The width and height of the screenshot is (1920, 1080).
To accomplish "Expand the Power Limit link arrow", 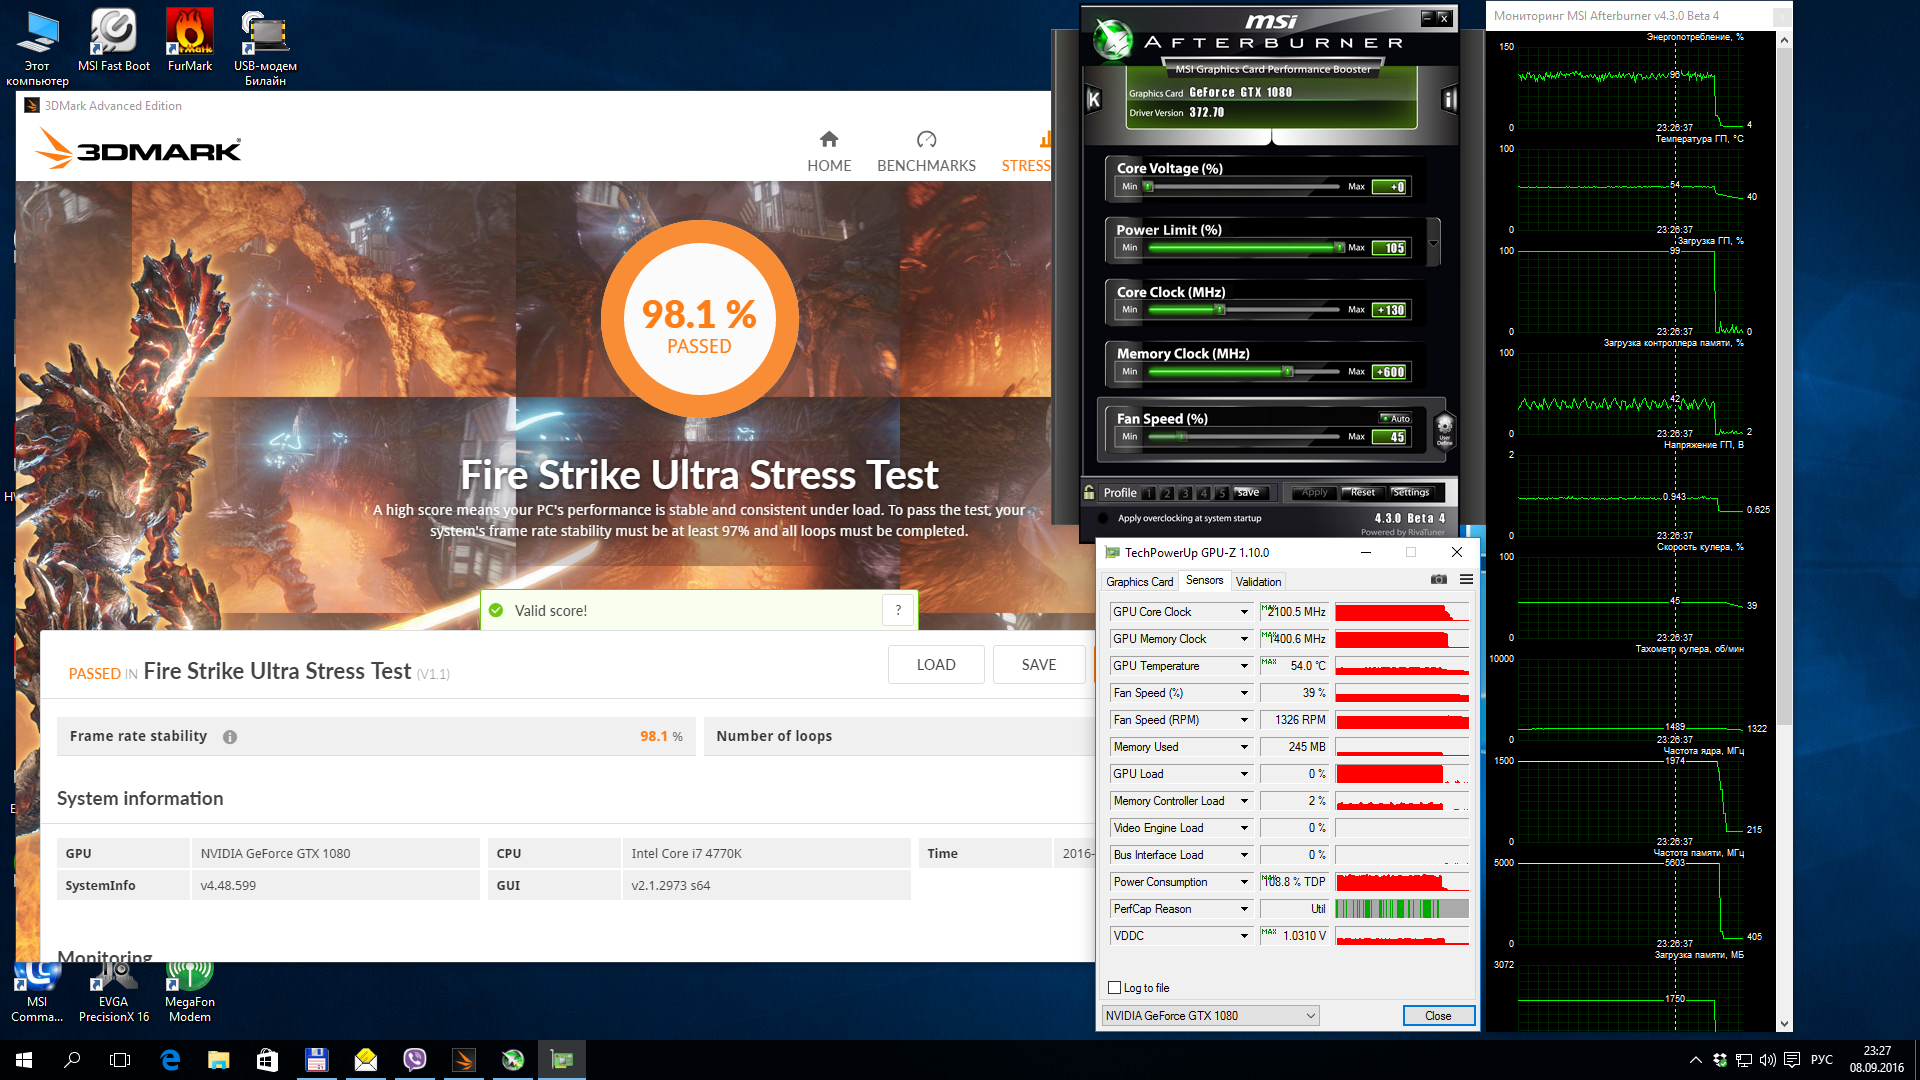I will point(1433,243).
